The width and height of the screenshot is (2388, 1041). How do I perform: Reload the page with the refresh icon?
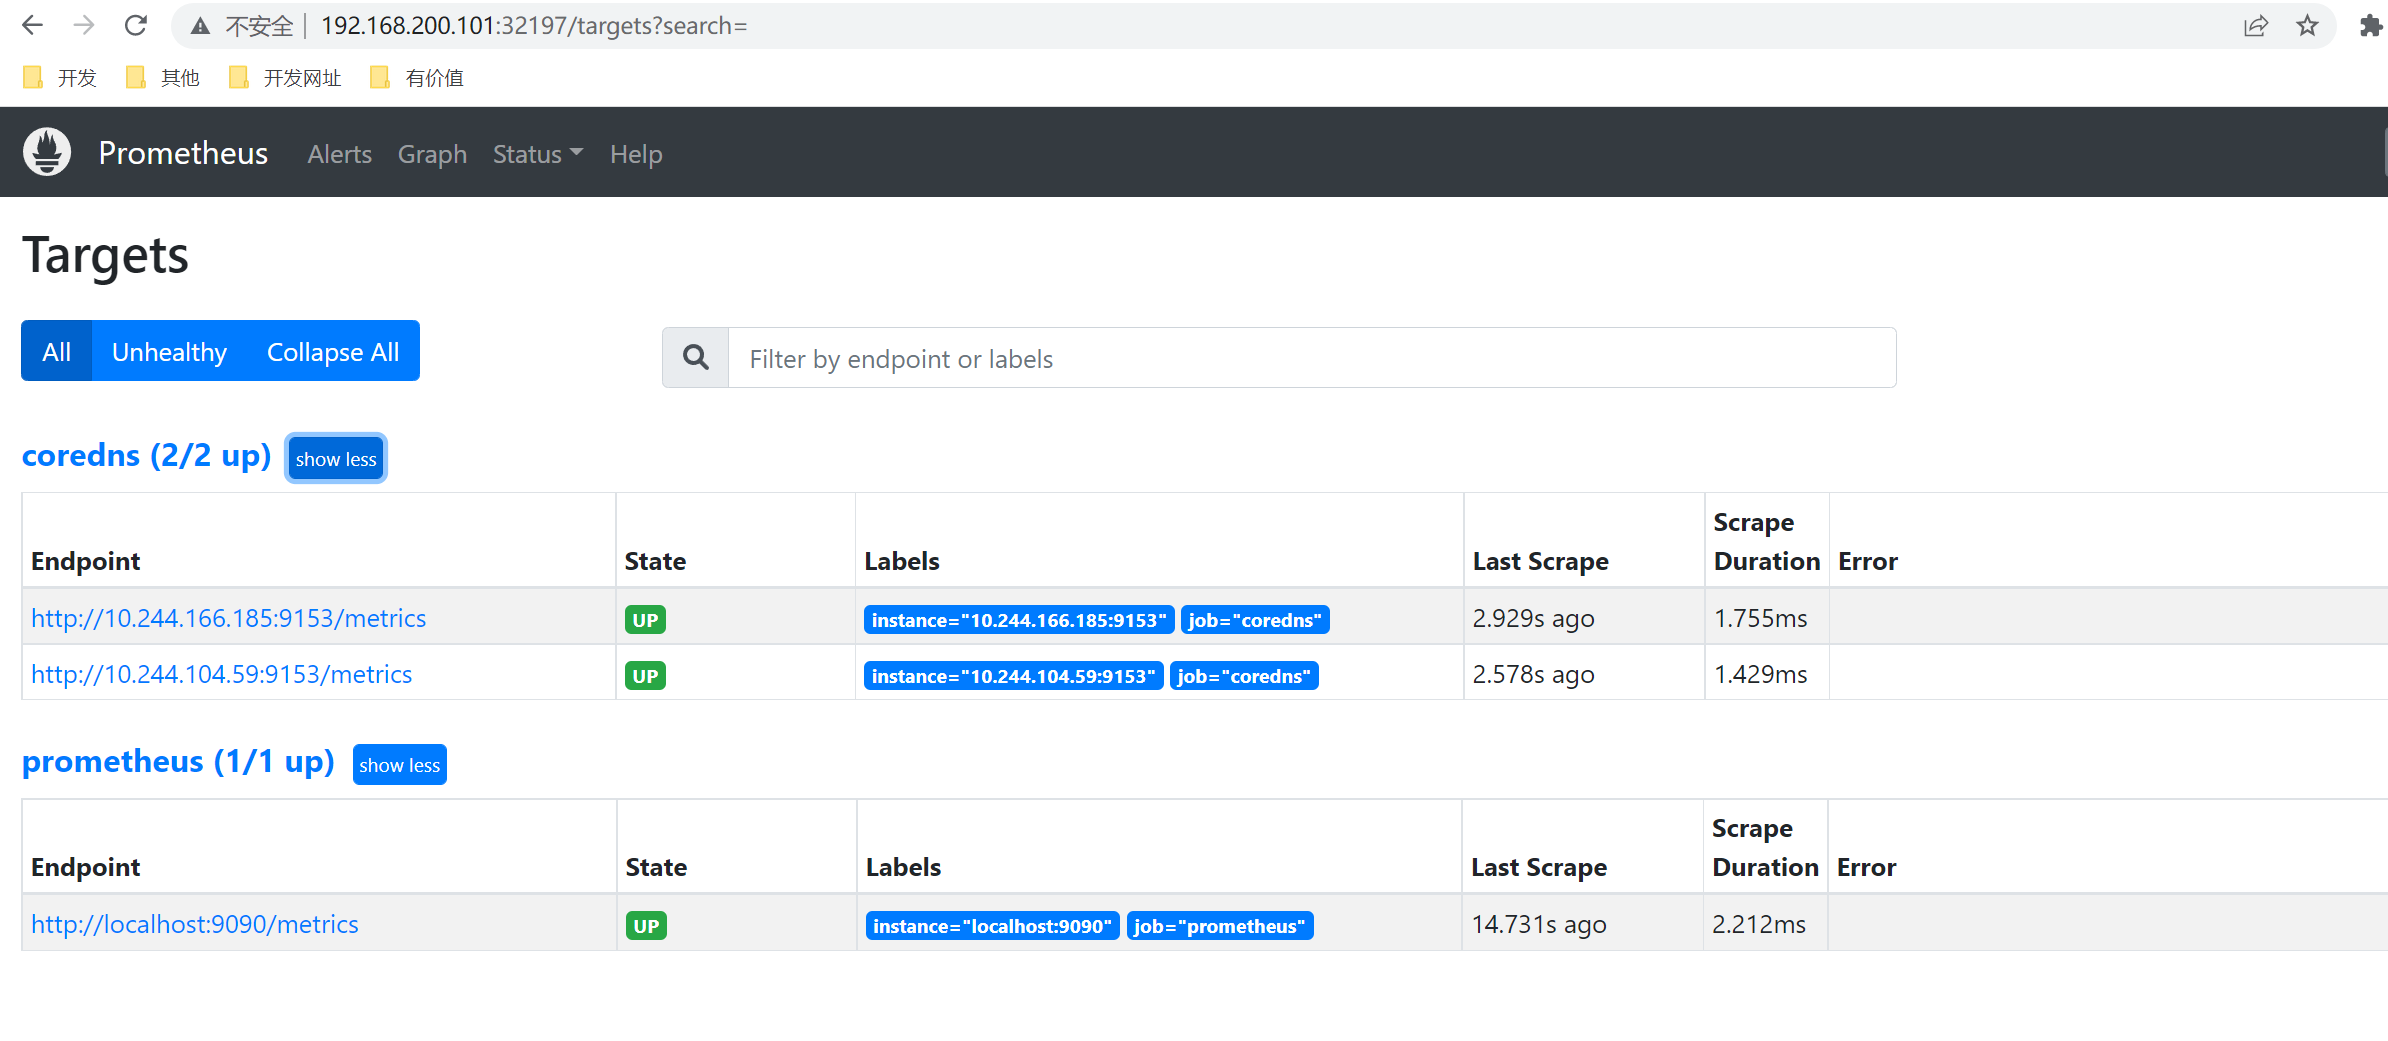(136, 25)
